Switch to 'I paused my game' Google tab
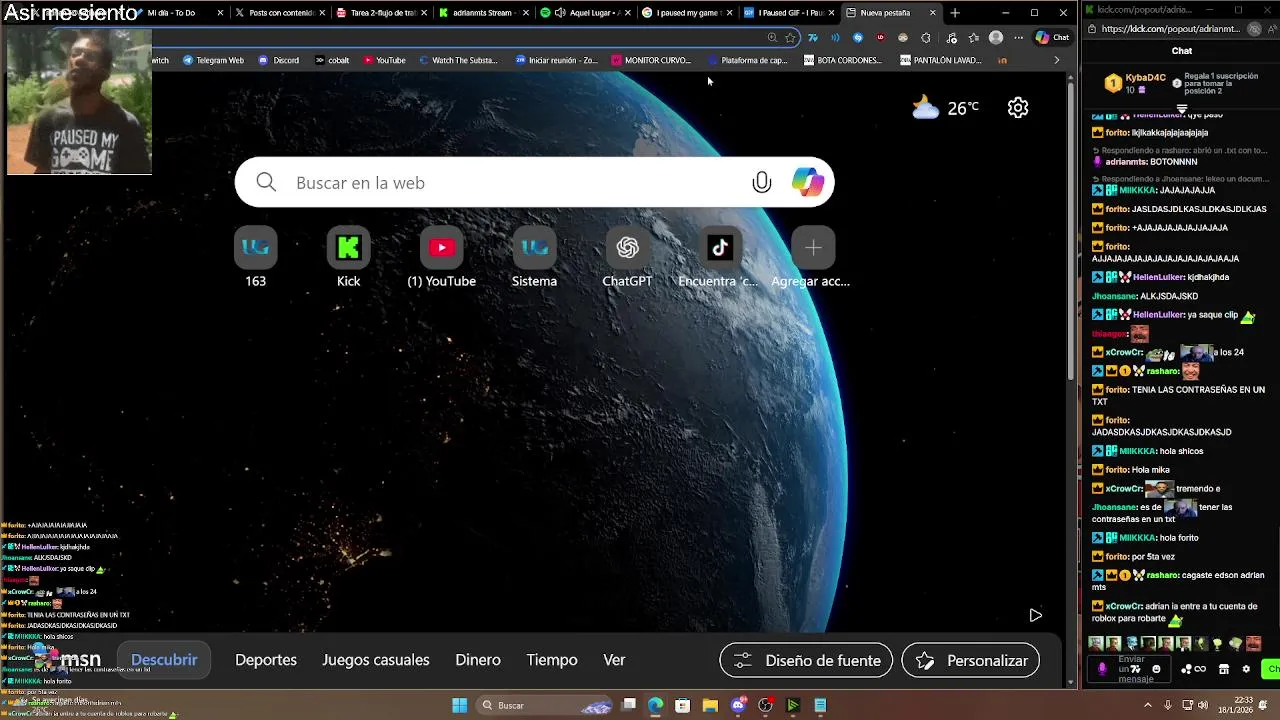1280x720 pixels. point(687,13)
